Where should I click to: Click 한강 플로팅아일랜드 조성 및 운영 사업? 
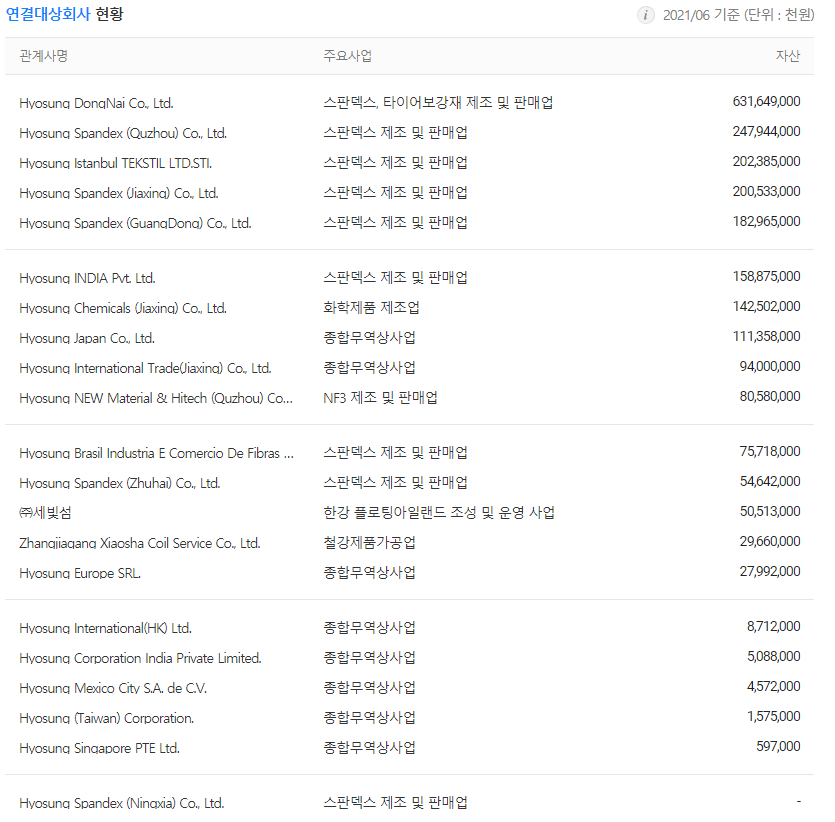439,513
